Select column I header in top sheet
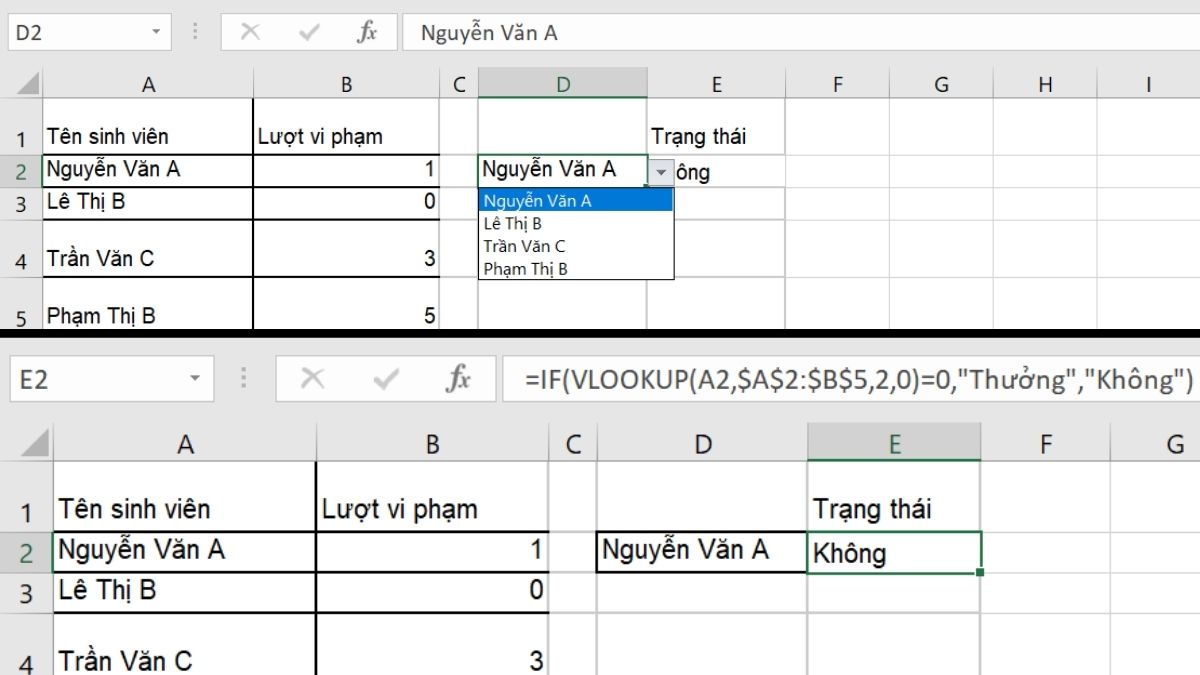The width and height of the screenshot is (1200, 675). click(1148, 84)
